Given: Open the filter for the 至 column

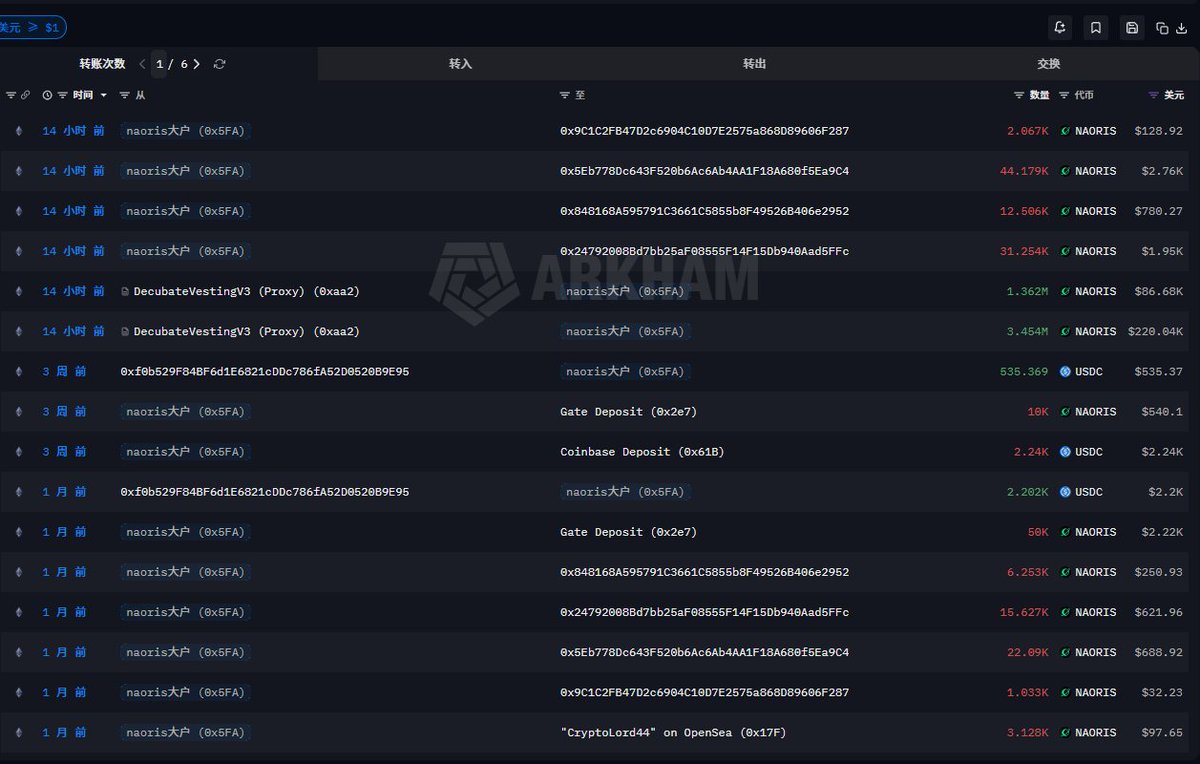Looking at the screenshot, I should coord(564,95).
